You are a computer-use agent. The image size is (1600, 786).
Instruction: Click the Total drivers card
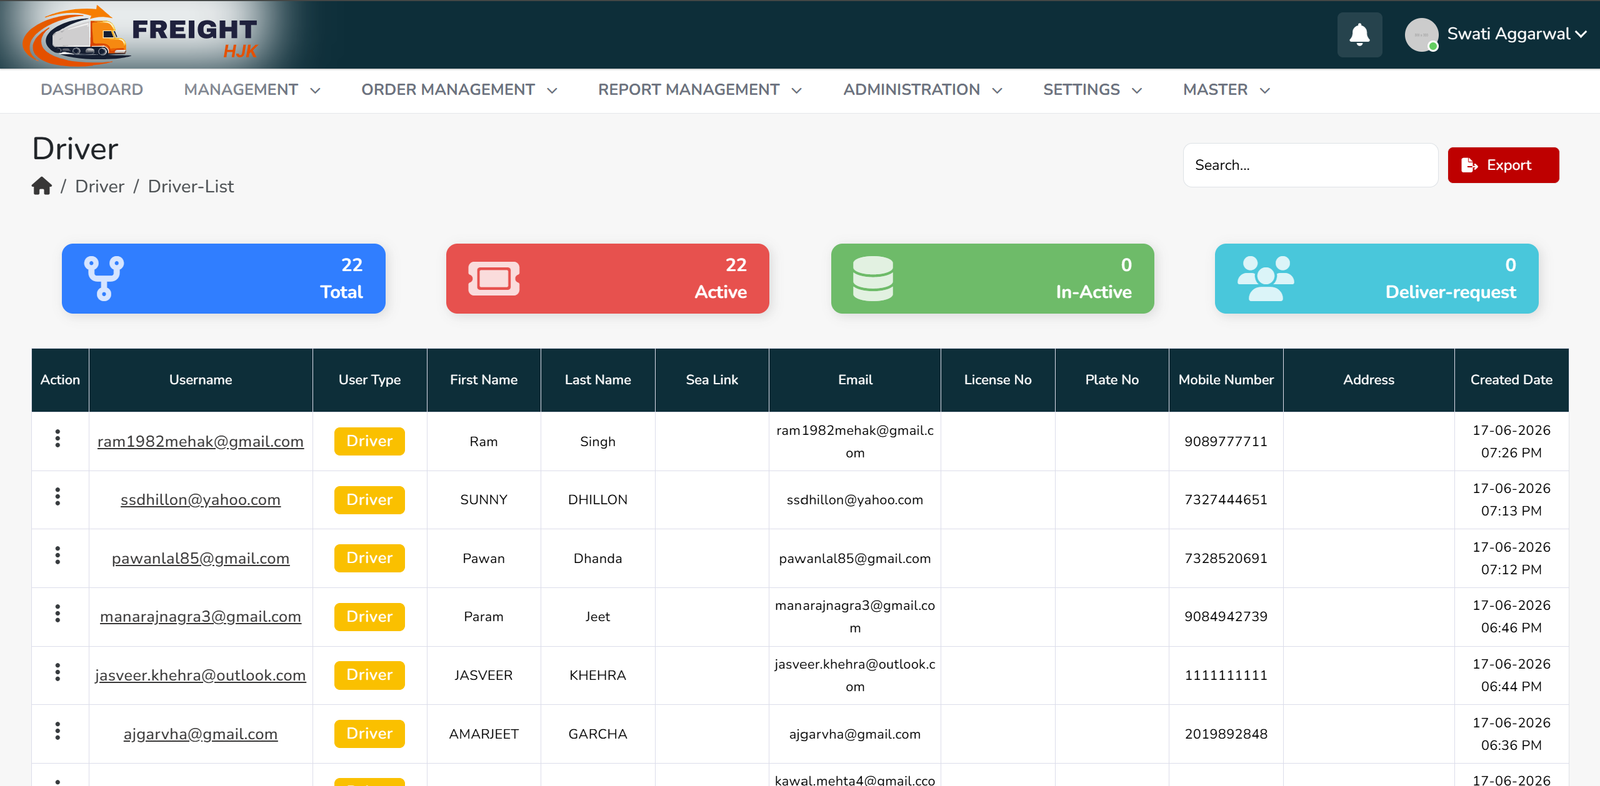tap(224, 279)
